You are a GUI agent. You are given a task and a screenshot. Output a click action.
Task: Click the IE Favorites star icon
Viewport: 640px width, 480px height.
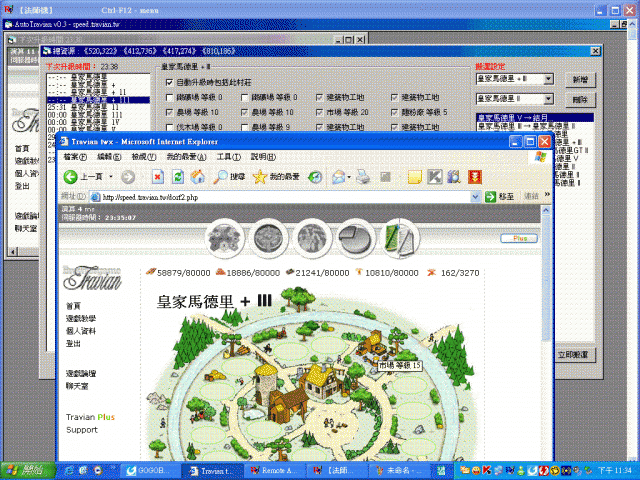[x=260, y=177]
